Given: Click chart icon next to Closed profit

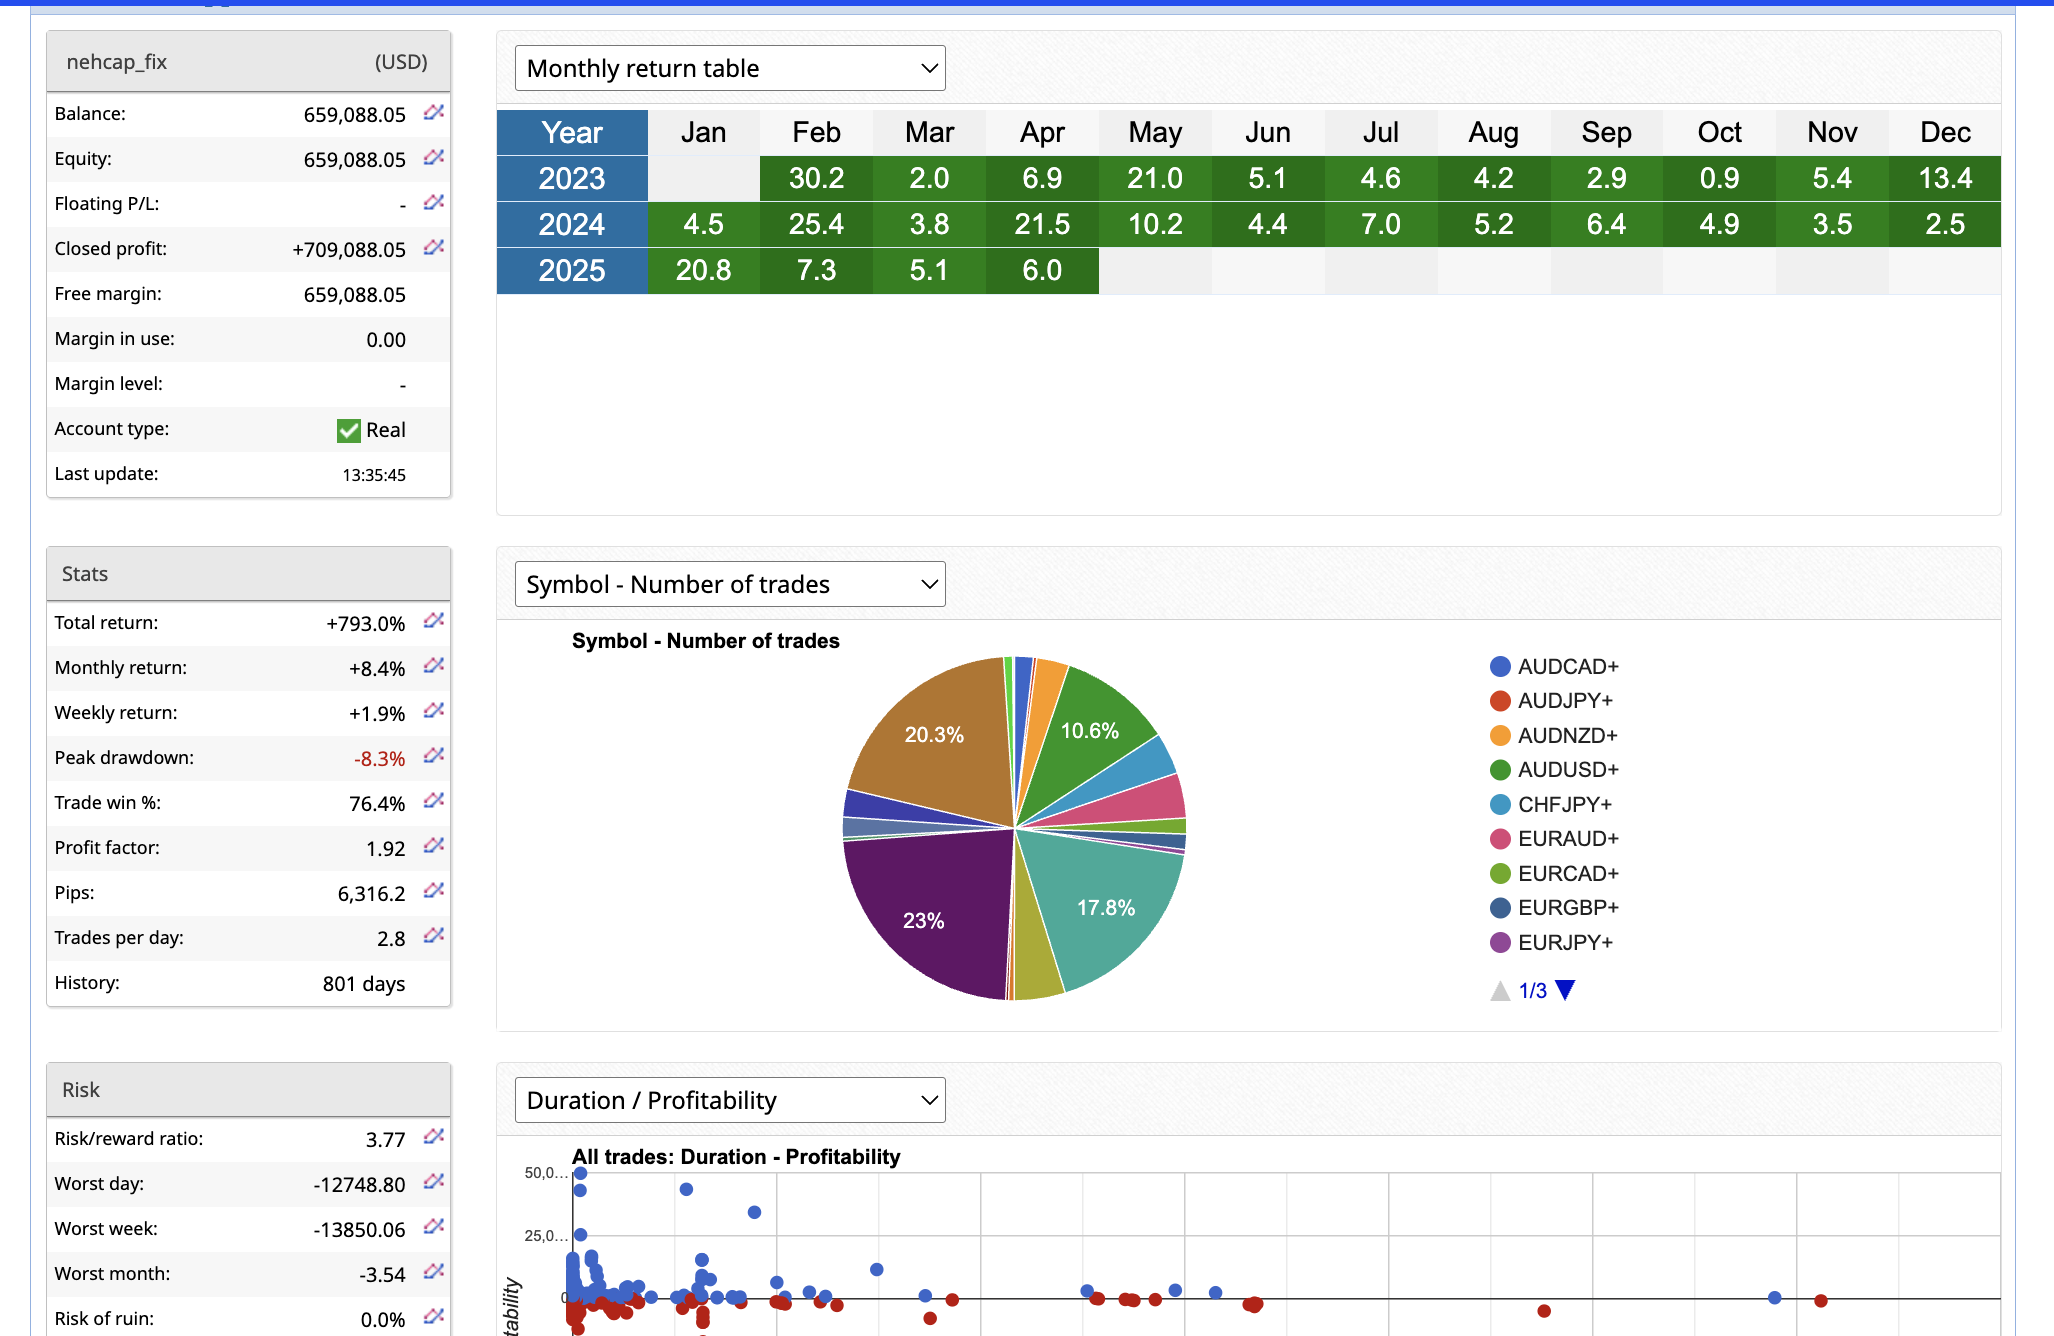Looking at the screenshot, I should tap(433, 247).
